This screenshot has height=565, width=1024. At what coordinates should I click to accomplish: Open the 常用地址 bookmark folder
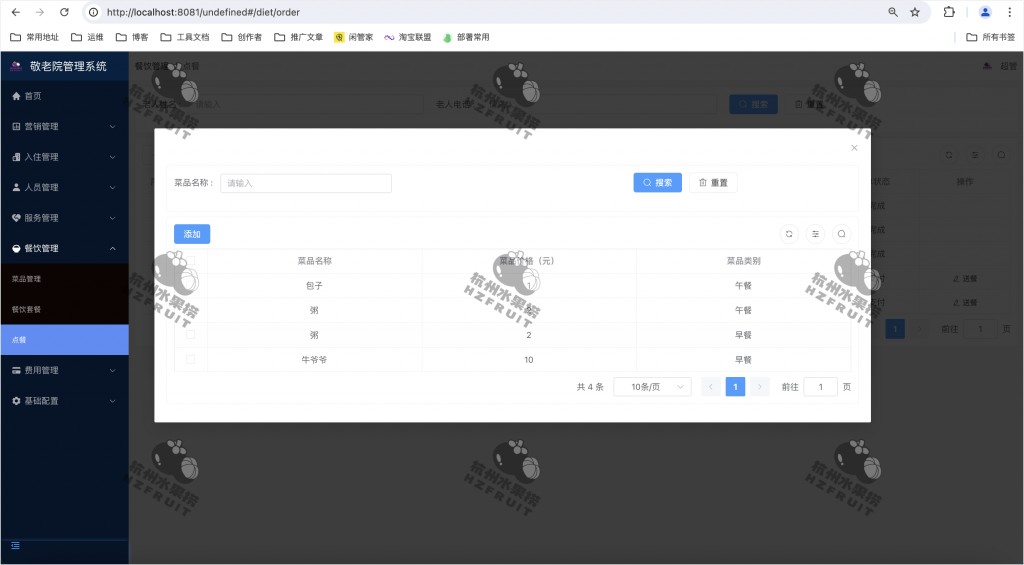[x=35, y=37]
